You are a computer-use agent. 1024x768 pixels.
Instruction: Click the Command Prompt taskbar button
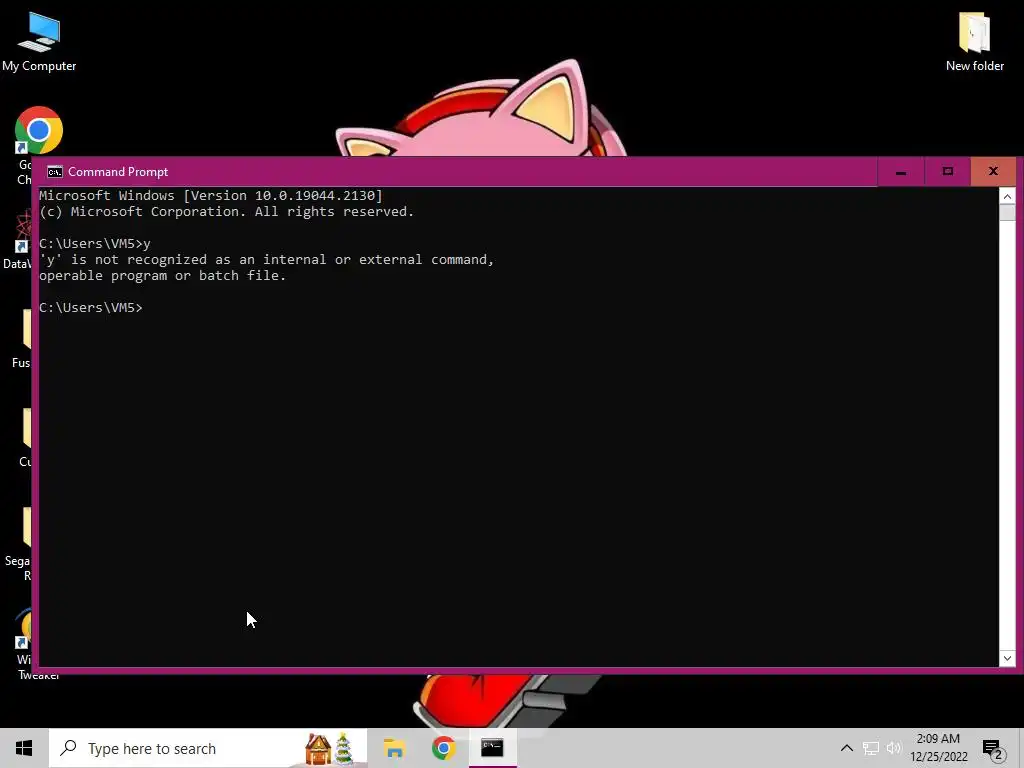(x=492, y=748)
